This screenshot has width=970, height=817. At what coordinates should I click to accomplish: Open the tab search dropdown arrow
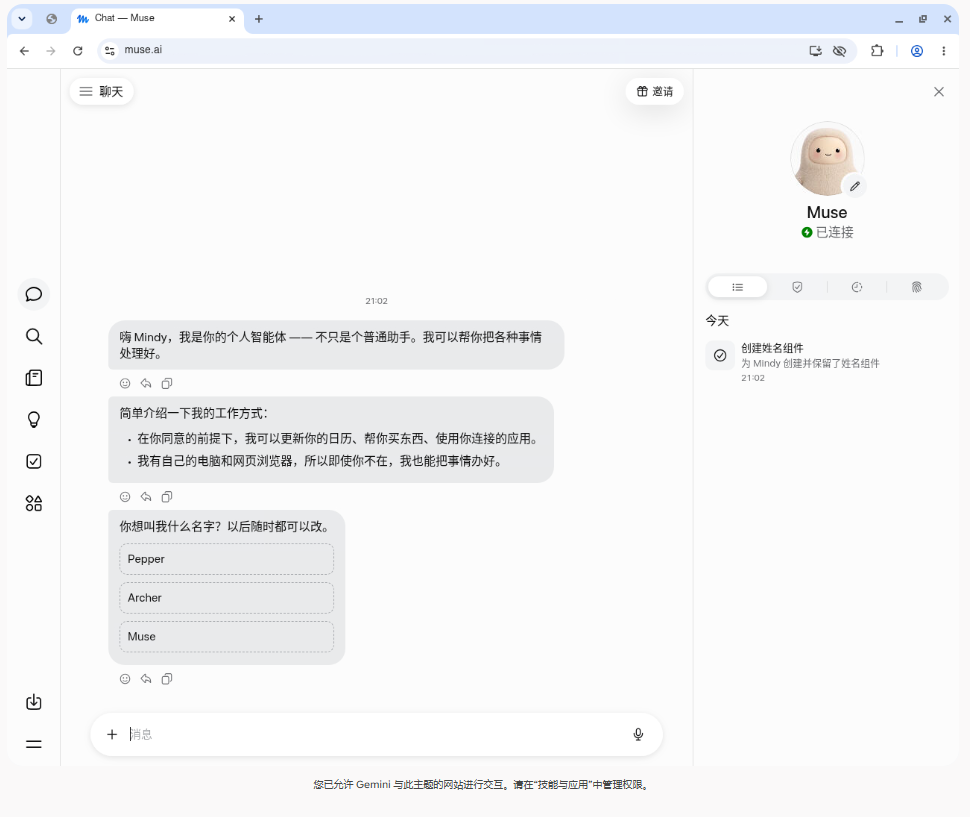point(22,19)
